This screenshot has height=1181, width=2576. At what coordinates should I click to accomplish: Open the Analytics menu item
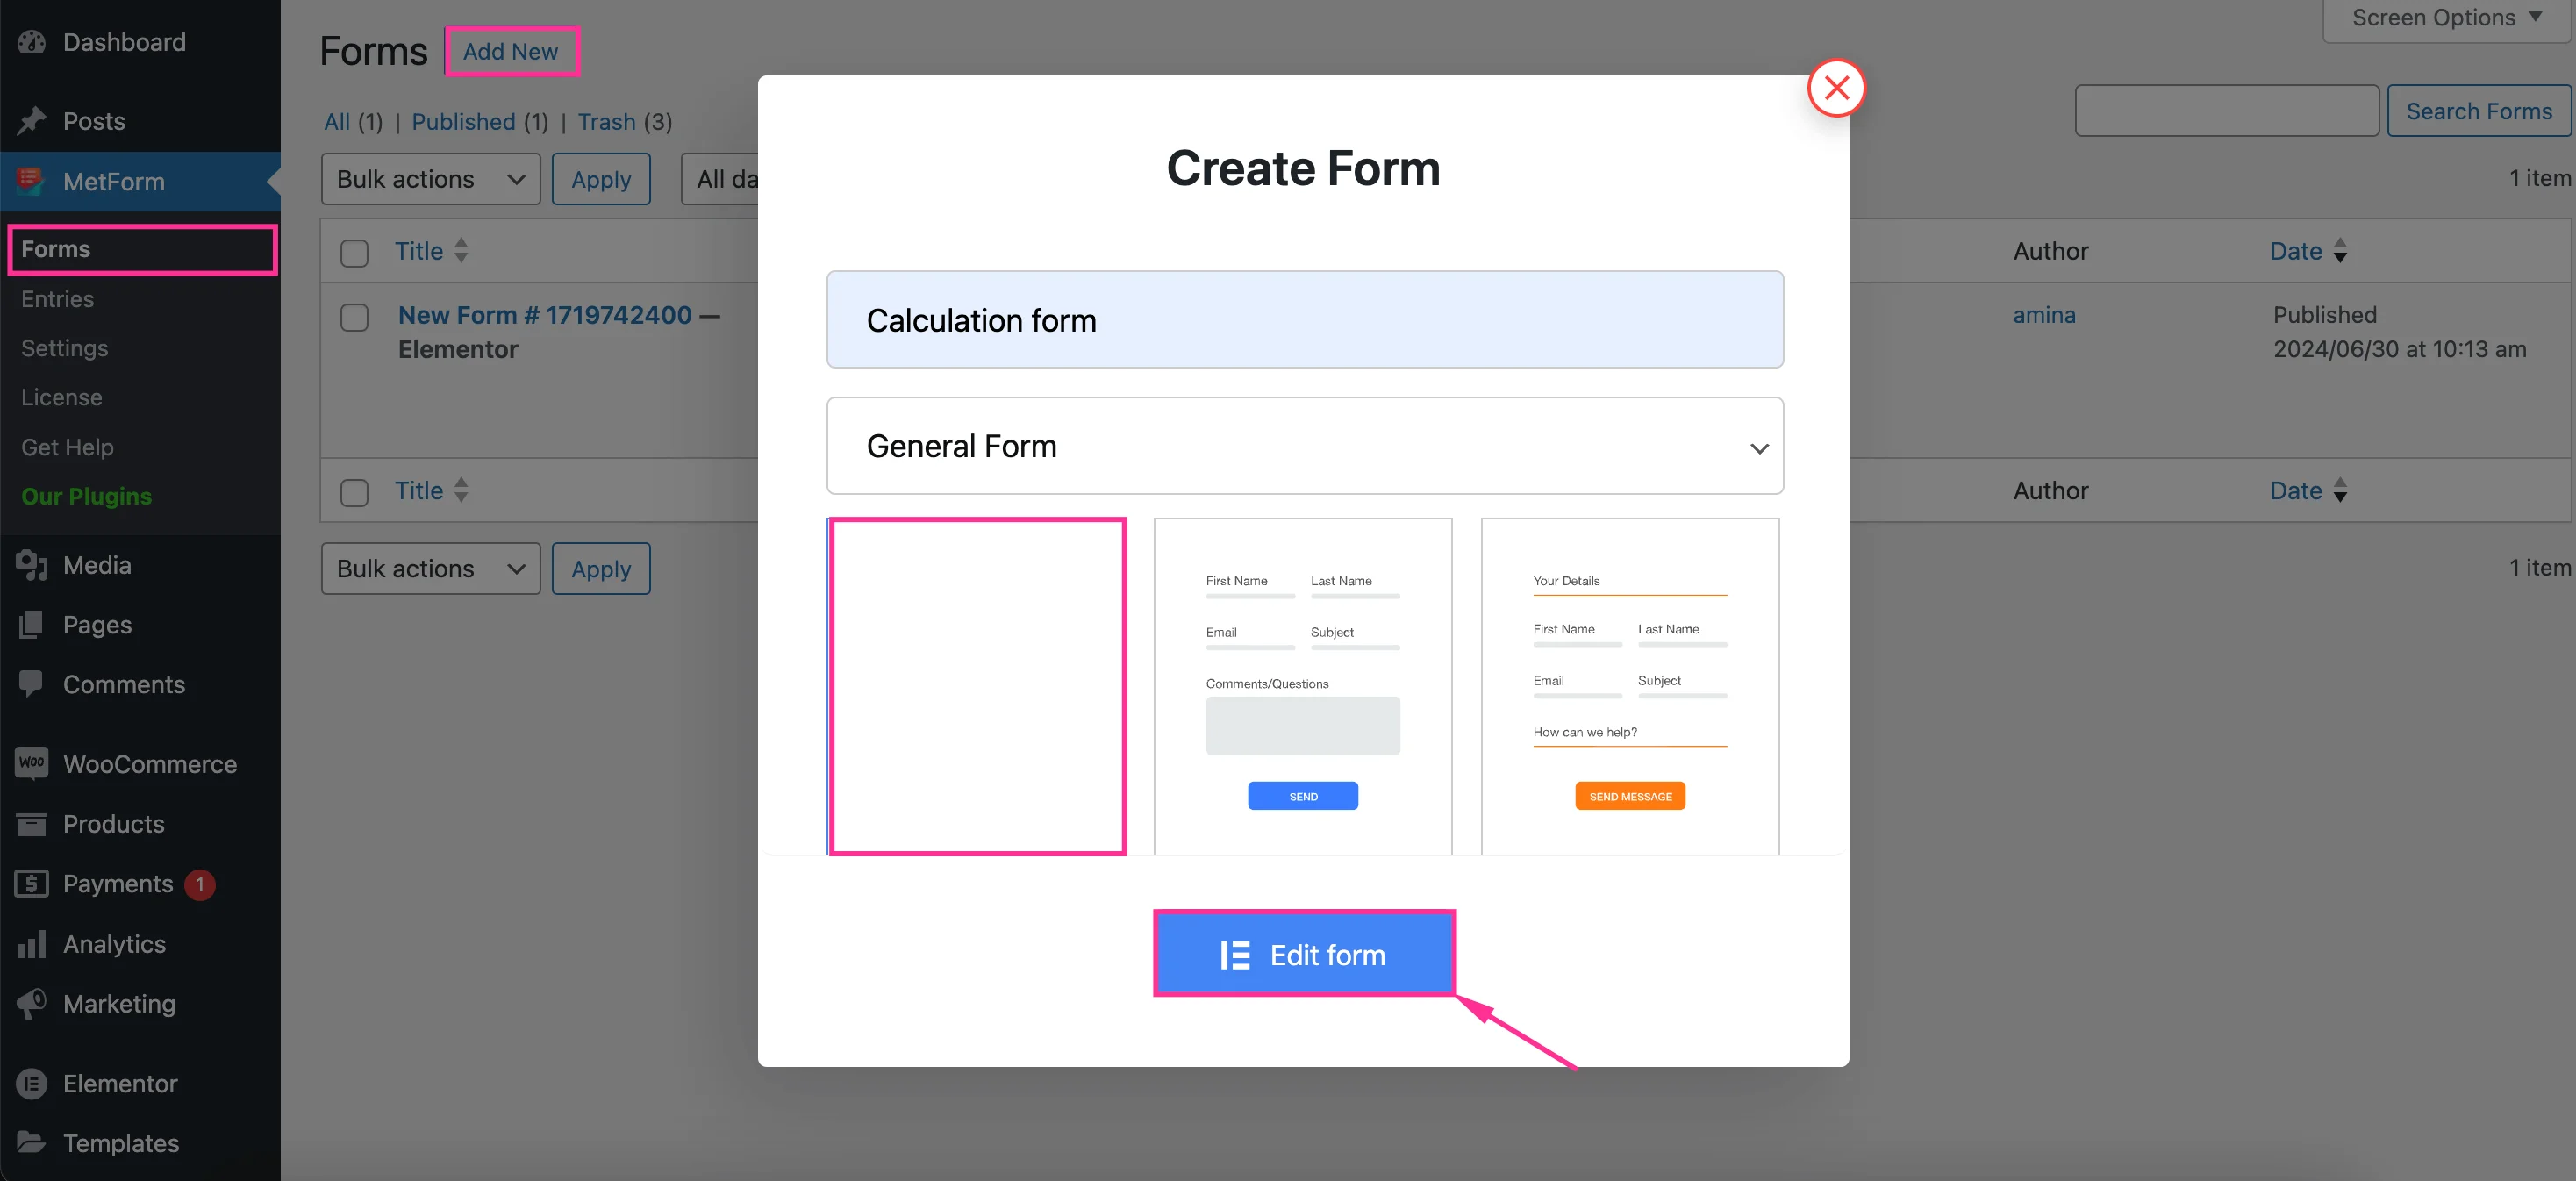tap(140, 944)
